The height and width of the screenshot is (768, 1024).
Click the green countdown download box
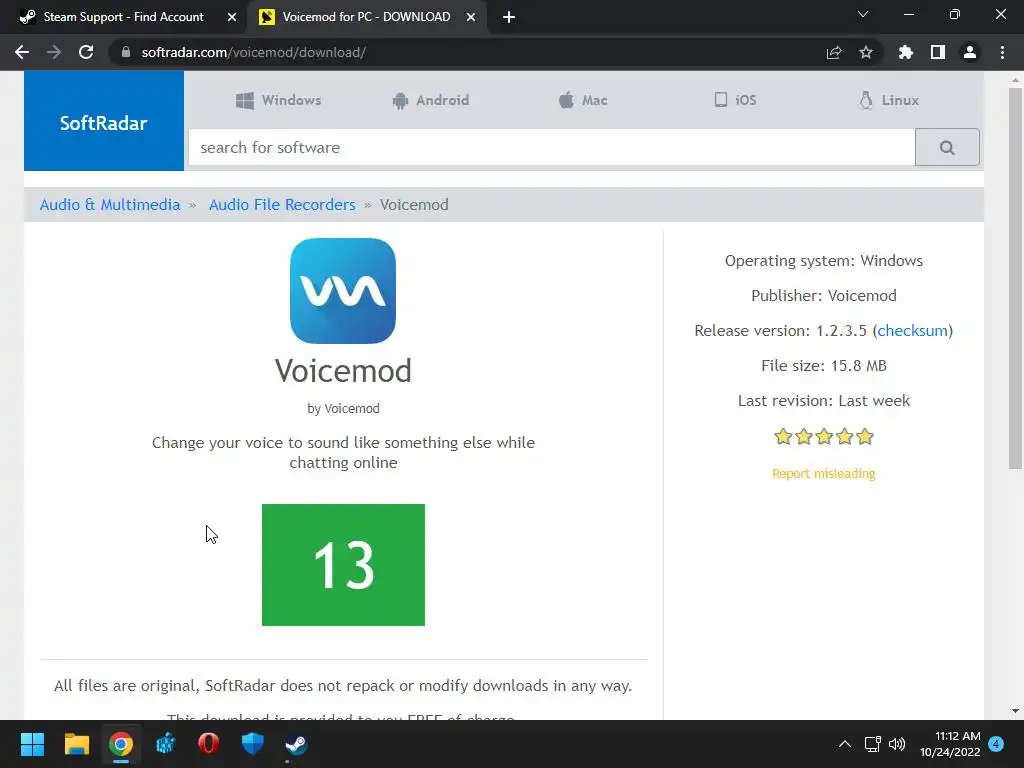[344, 565]
